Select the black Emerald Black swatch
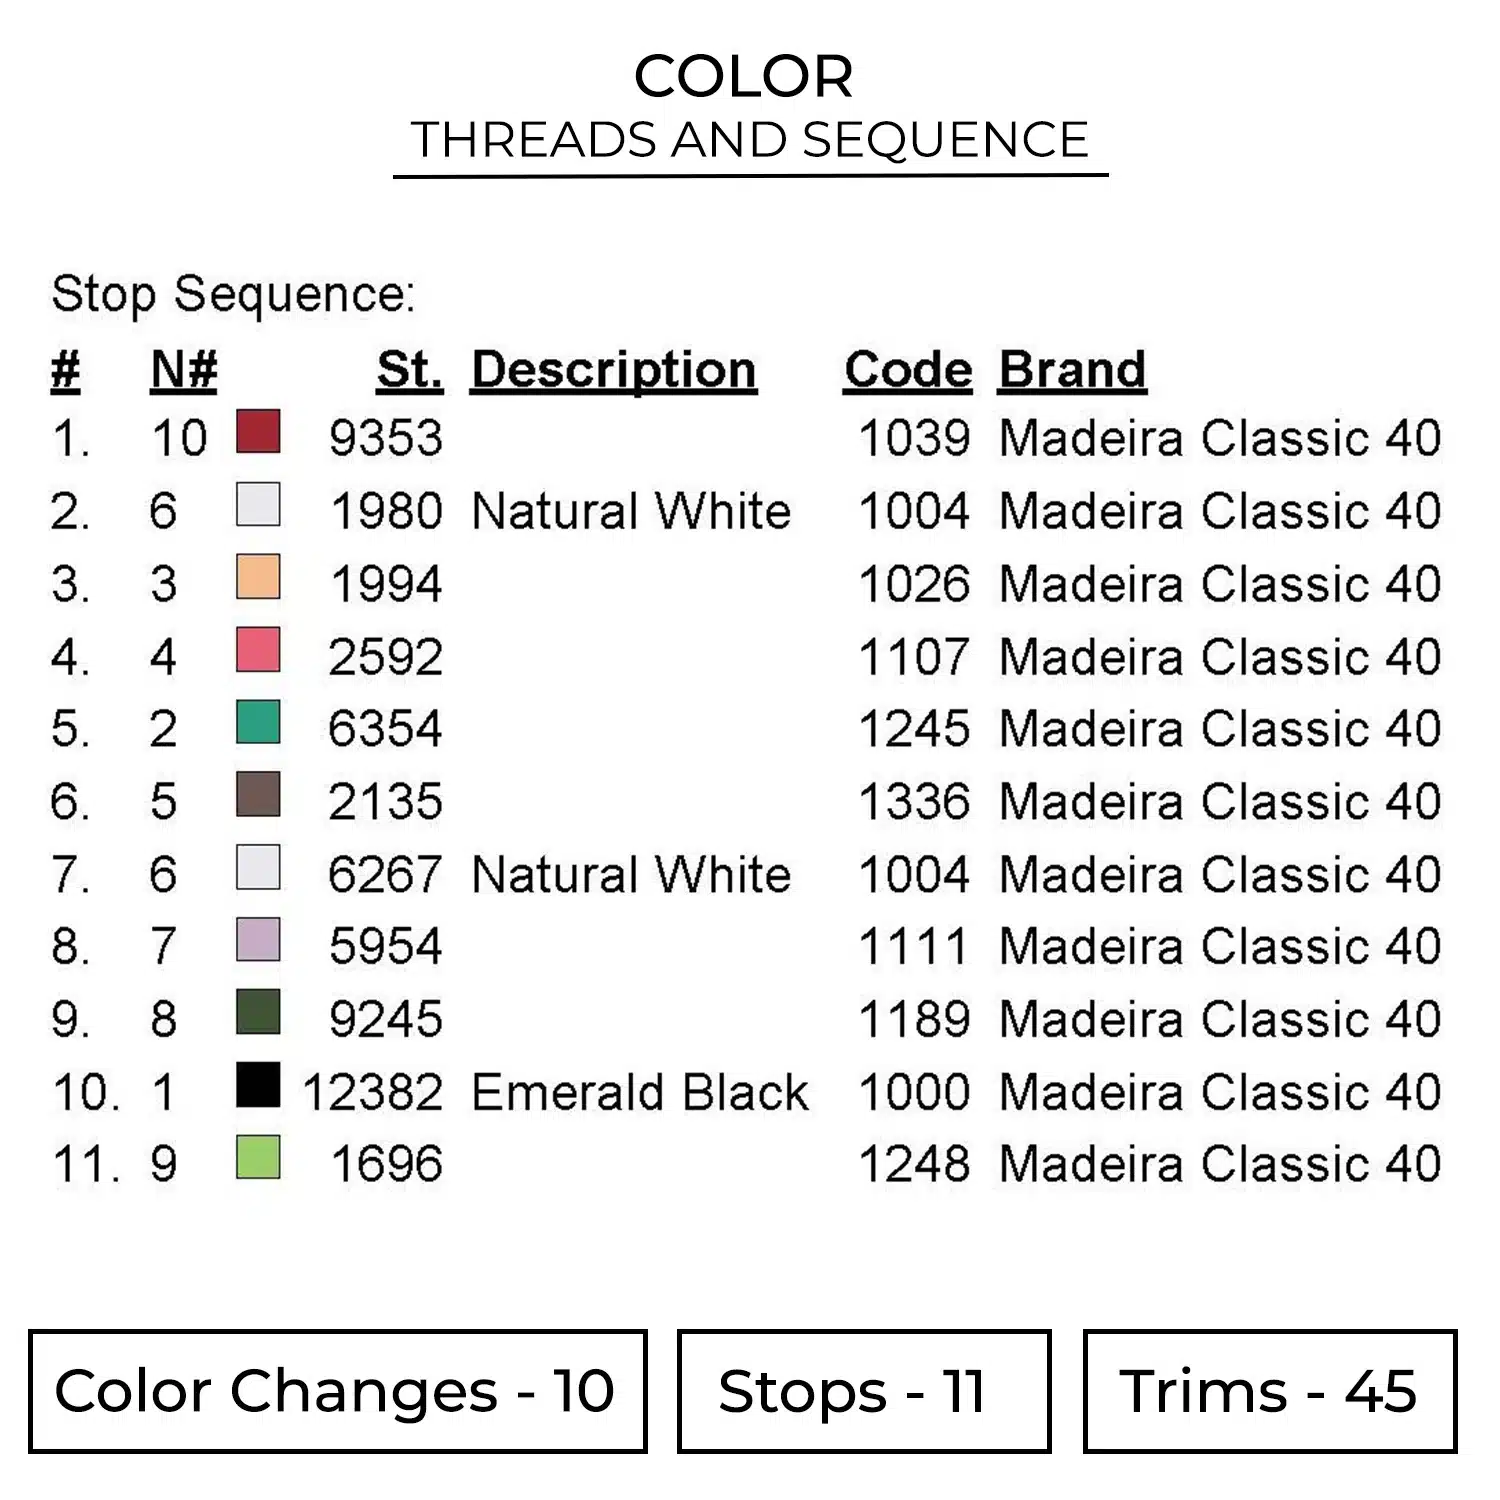Image resolution: width=1500 pixels, height=1500 pixels. click(x=258, y=1085)
